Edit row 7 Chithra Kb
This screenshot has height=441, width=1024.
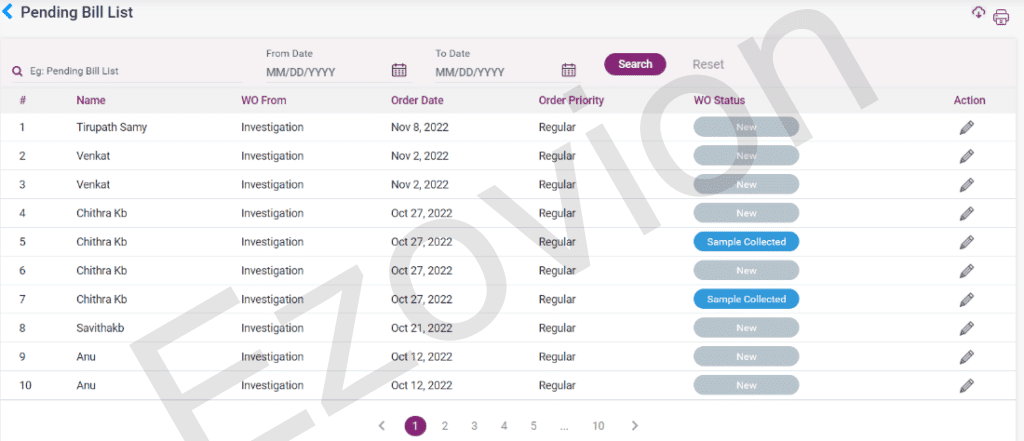click(967, 300)
